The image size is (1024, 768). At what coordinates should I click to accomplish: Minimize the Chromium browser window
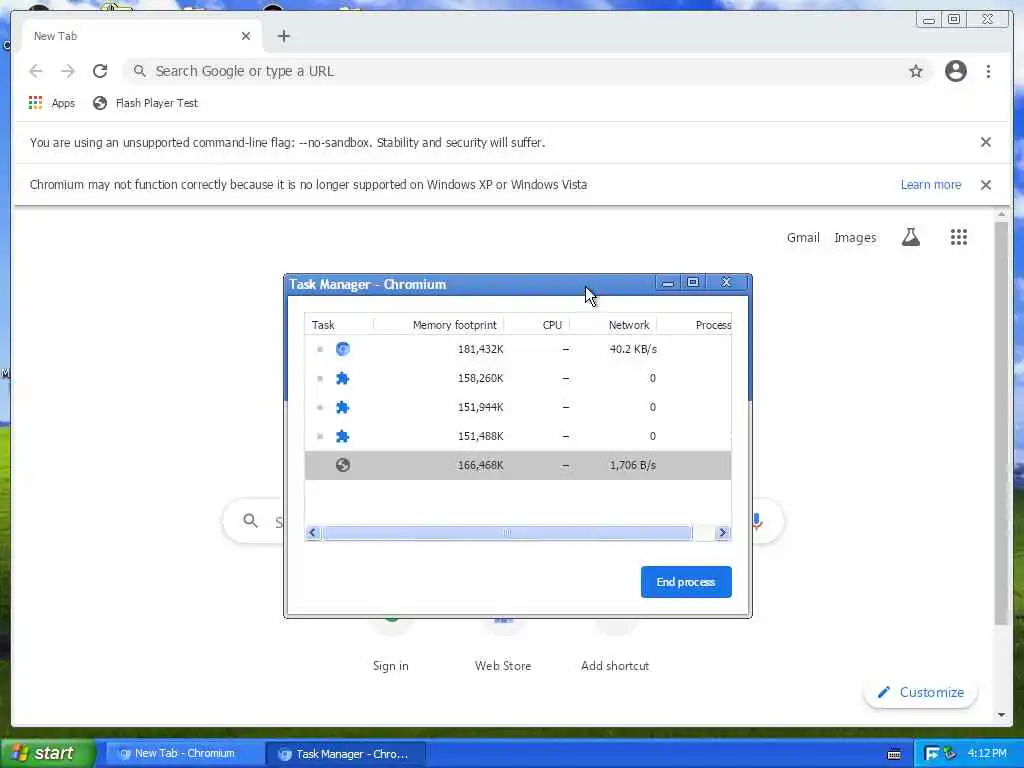[928, 20]
